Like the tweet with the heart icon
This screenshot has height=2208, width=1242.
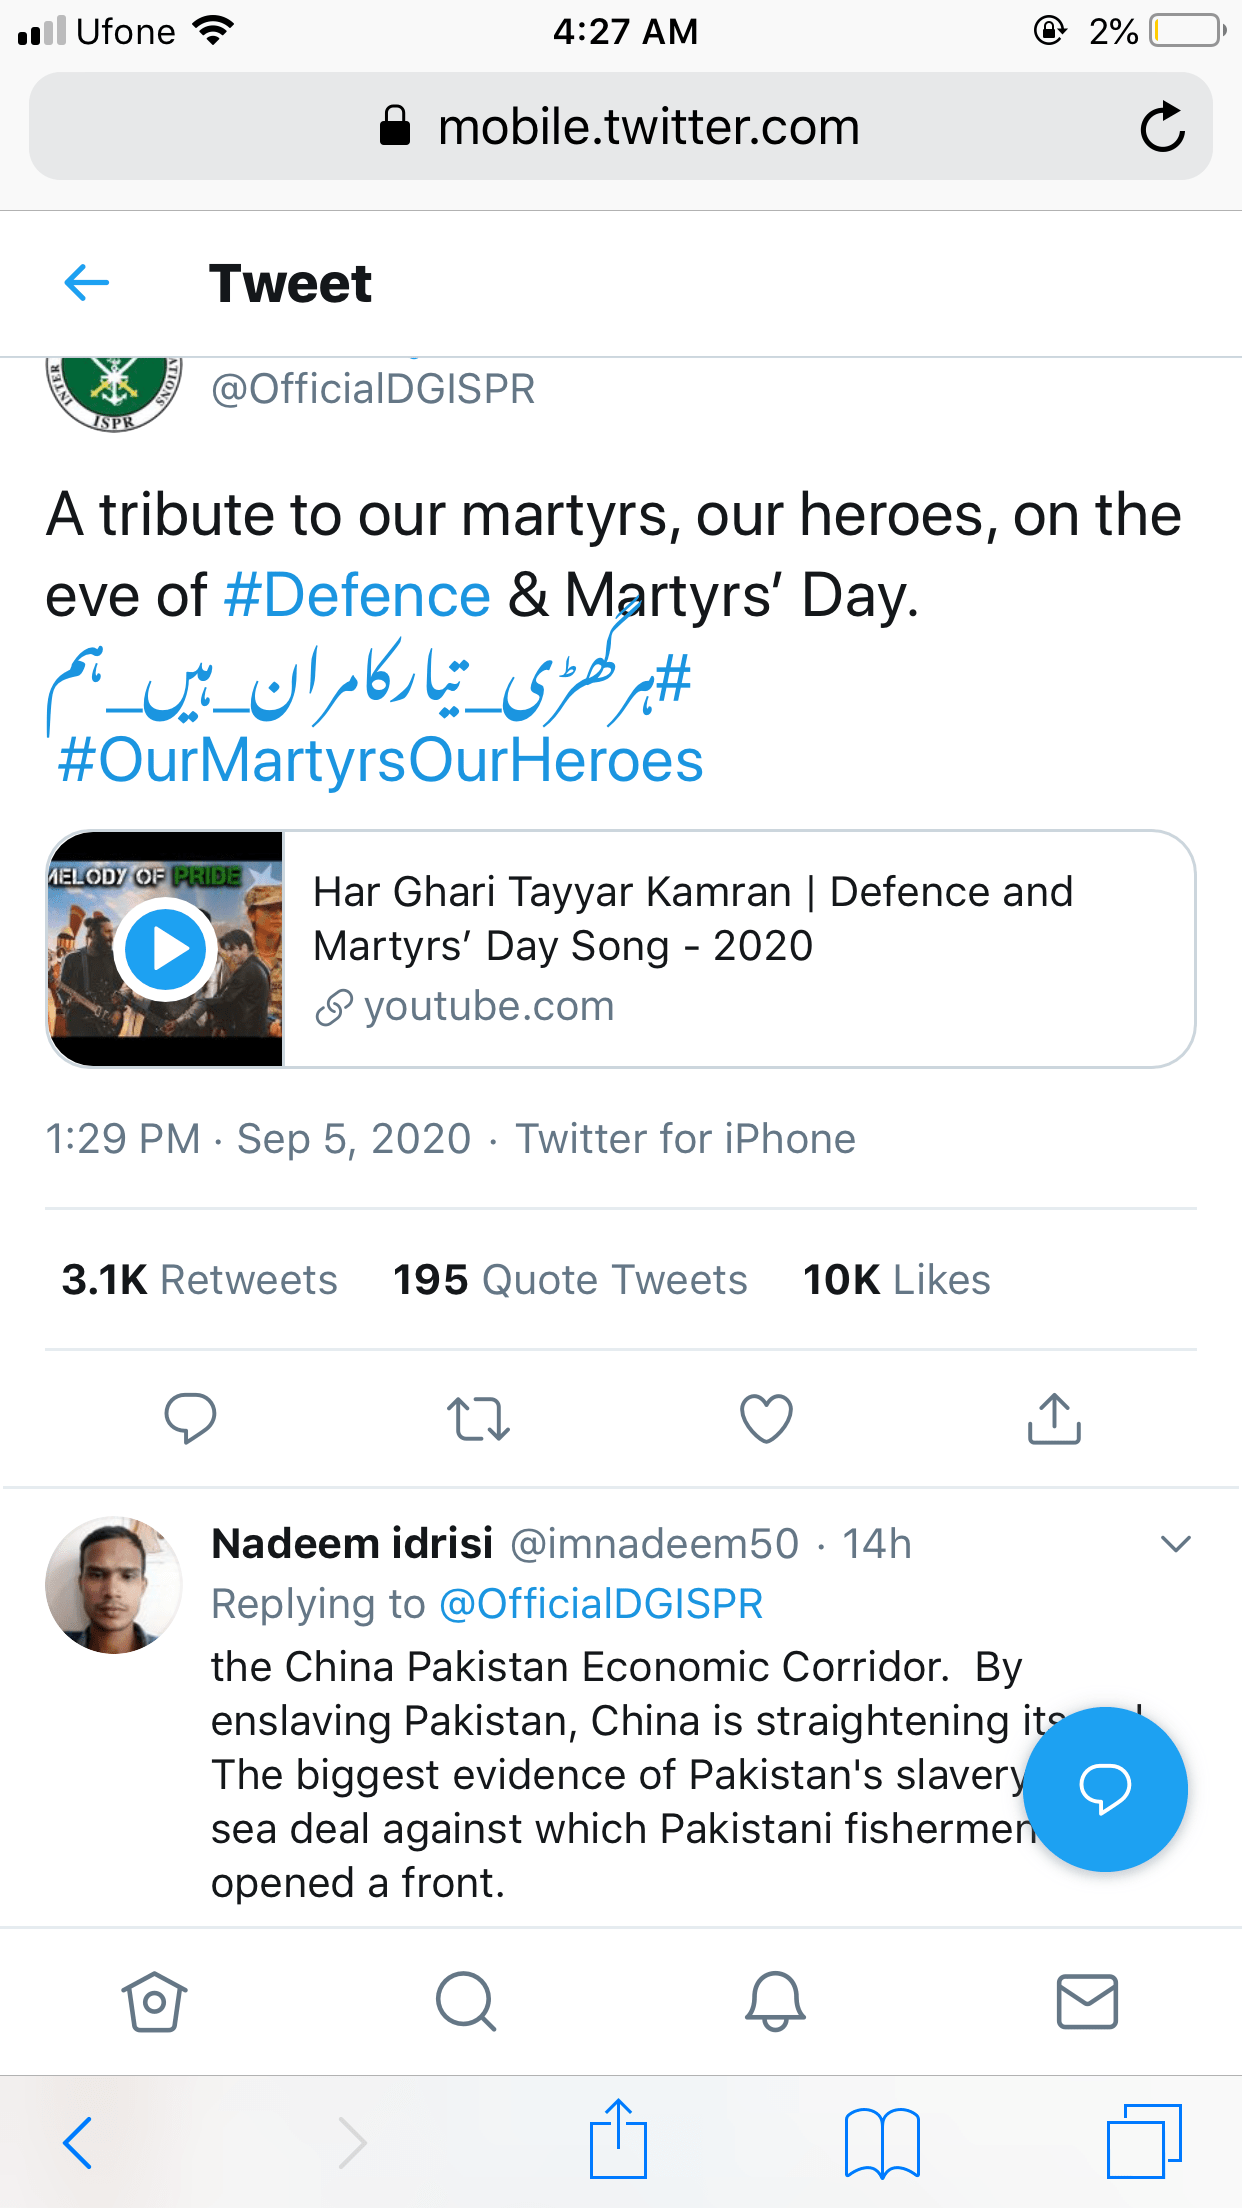click(766, 1419)
